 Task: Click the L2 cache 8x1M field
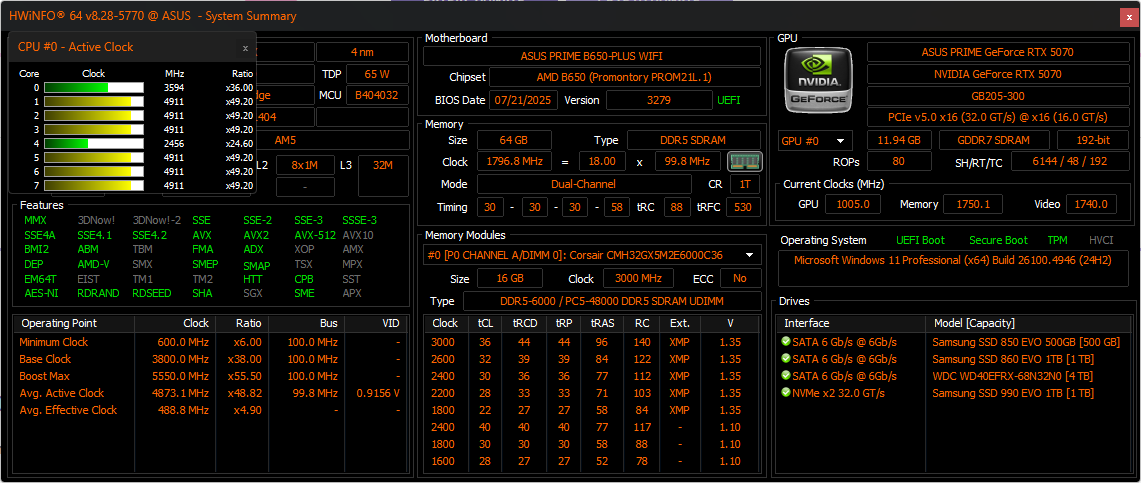click(x=306, y=165)
